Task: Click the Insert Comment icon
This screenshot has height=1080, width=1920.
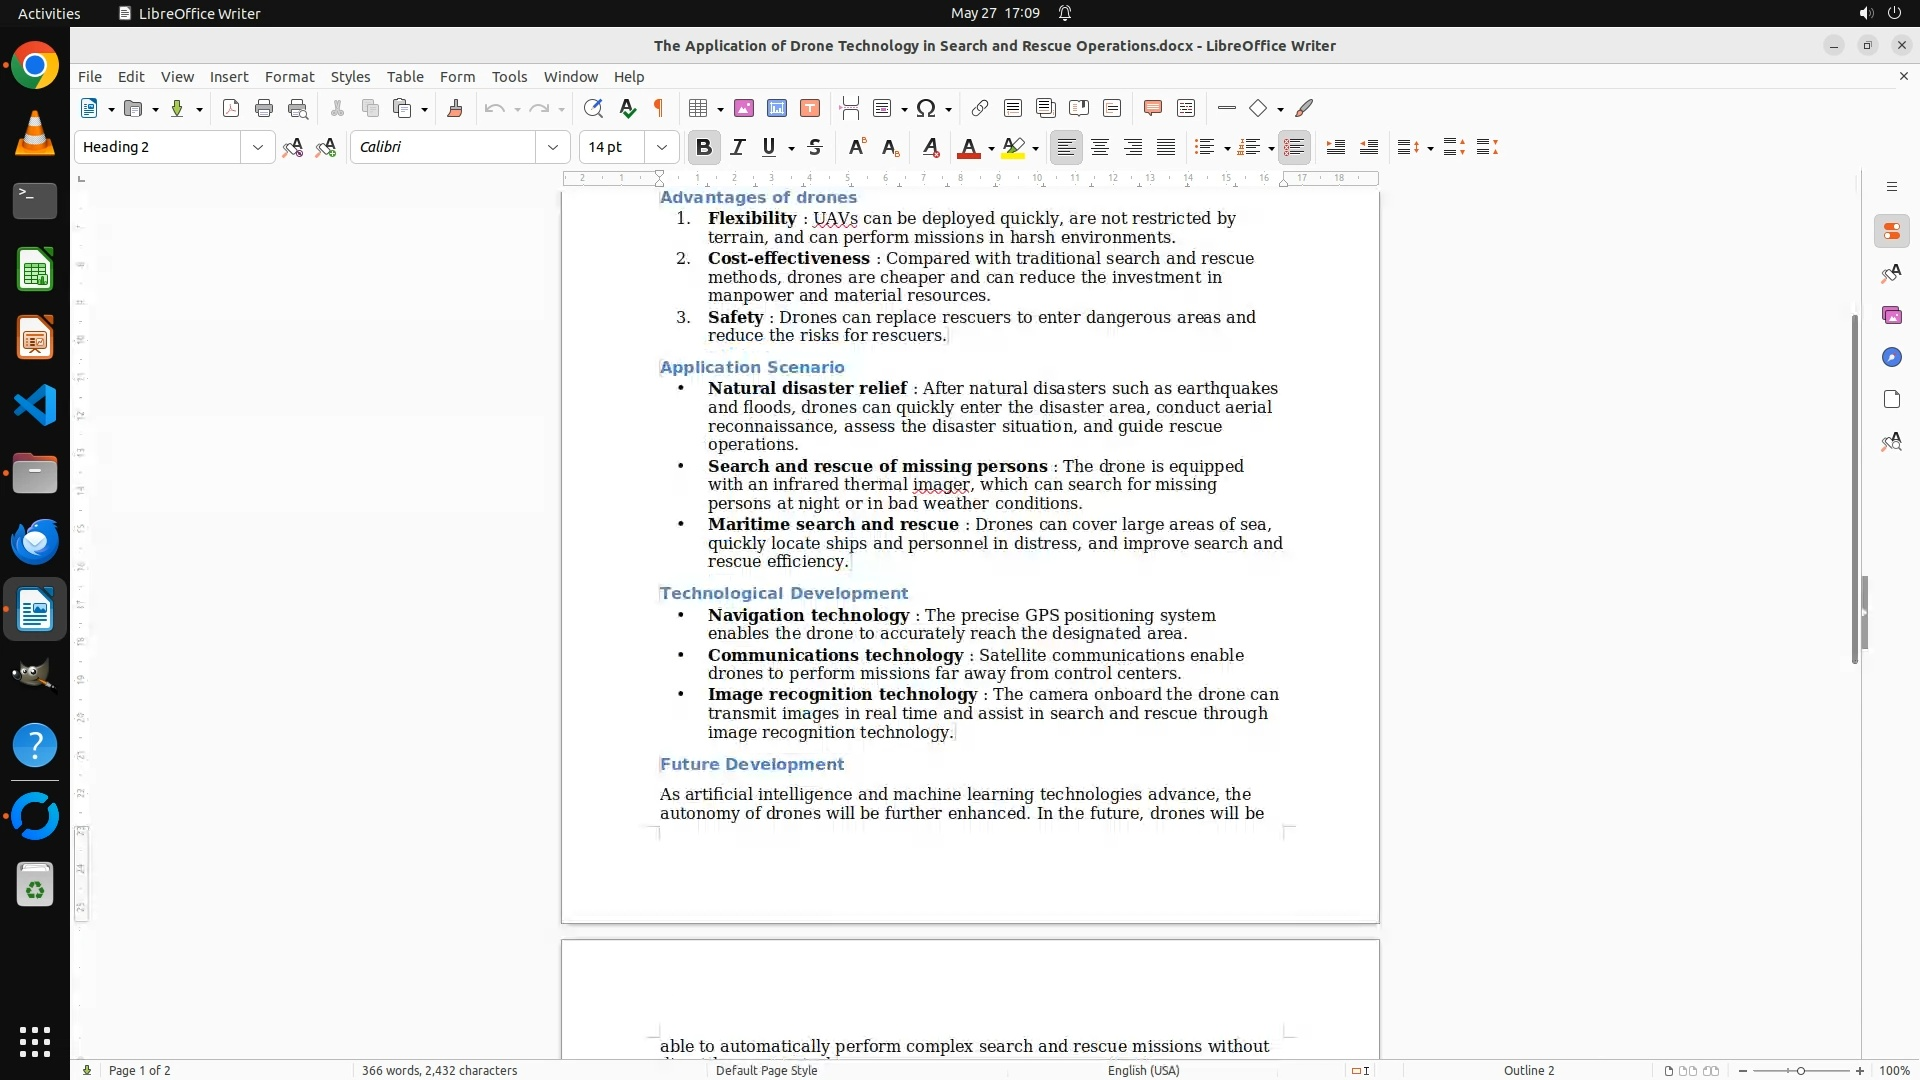Action: [x=1152, y=108]
